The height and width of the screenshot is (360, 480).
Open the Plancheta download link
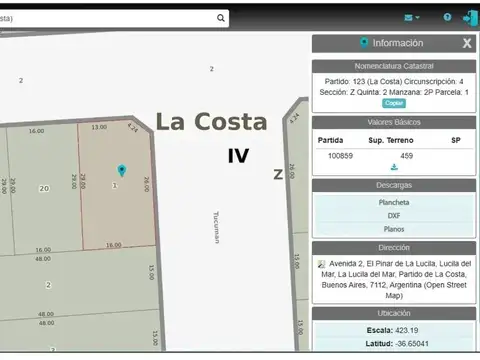coord(394,202)
